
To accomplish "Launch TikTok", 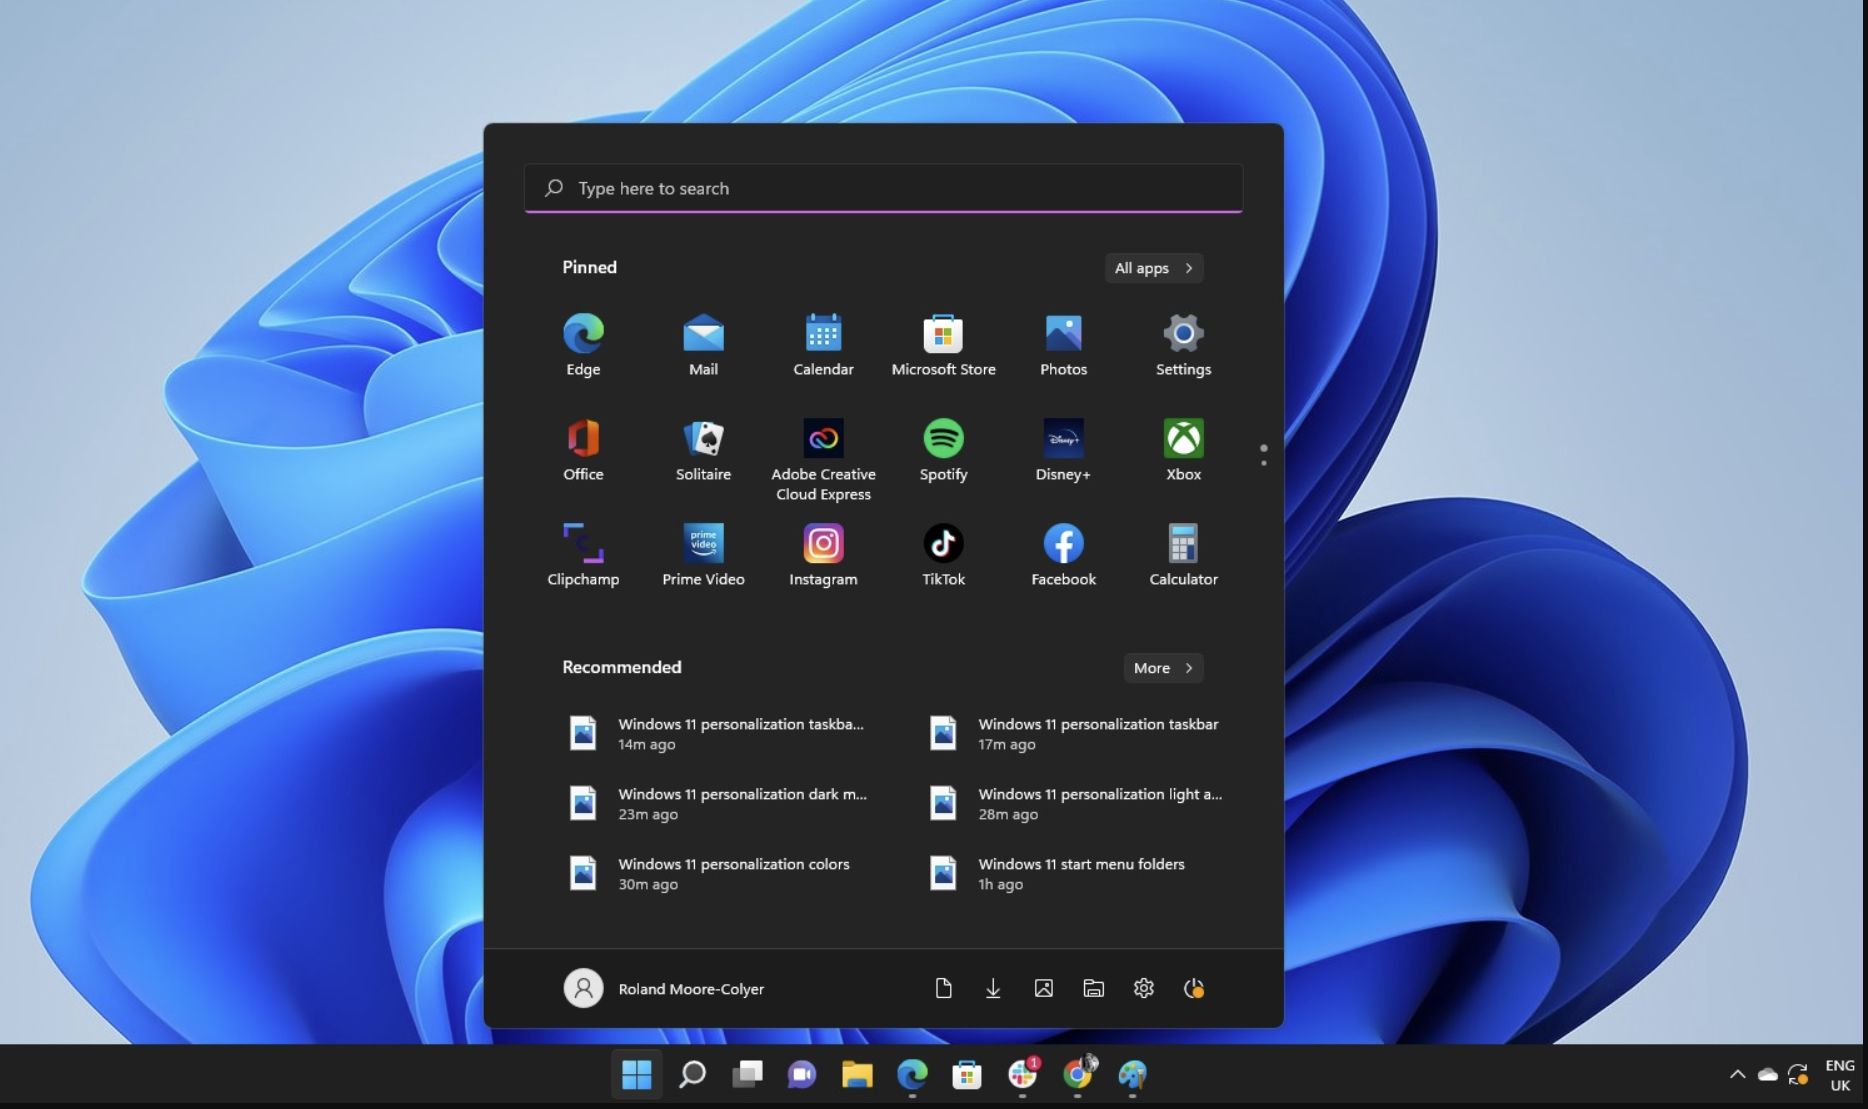I will [x=943, y=555].
